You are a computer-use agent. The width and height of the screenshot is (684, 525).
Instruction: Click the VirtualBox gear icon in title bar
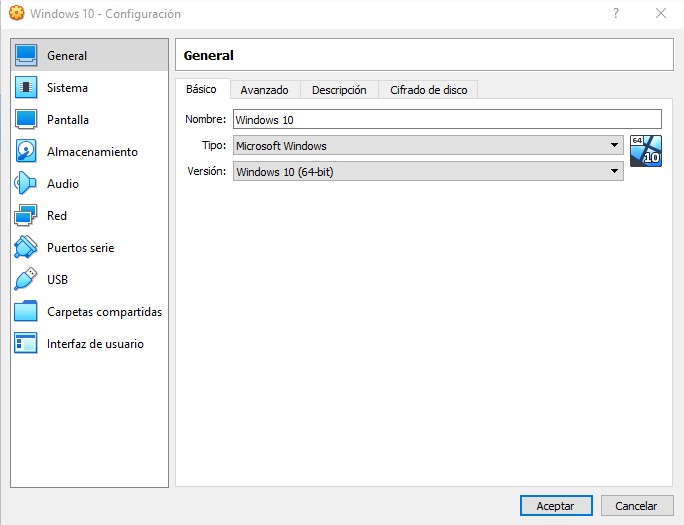tap(17, 13)
